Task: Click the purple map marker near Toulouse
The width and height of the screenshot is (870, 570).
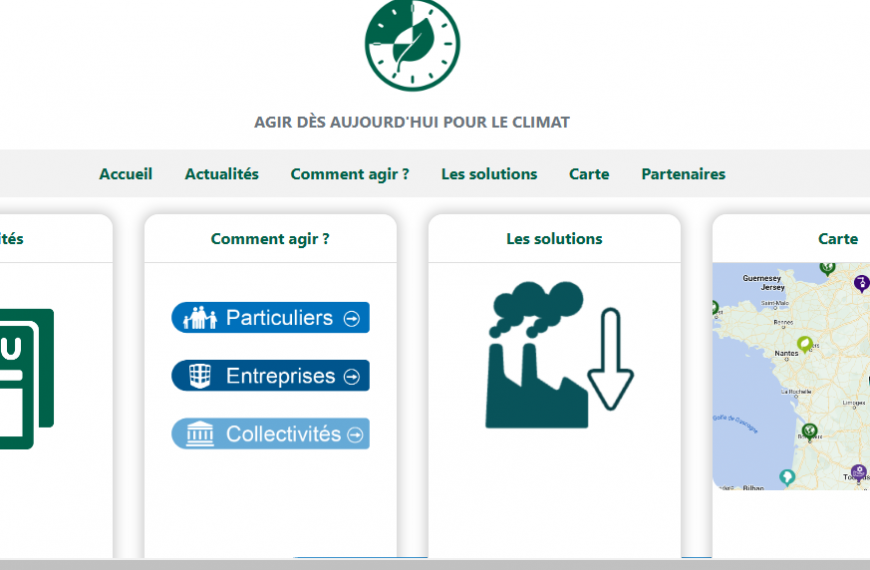Action: click(x=858, y=472)
